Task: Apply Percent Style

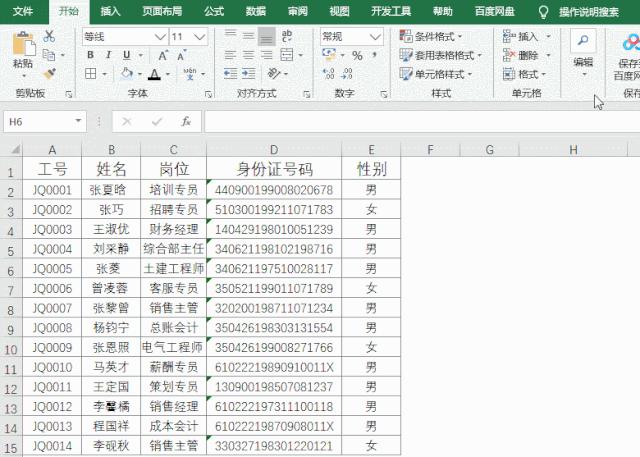Action: 357,55
